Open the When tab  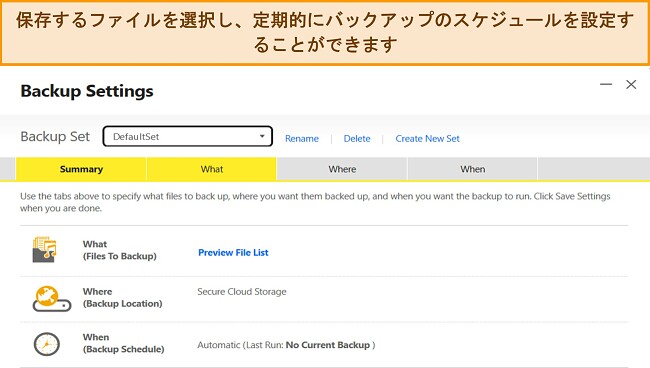click(473, 169)
